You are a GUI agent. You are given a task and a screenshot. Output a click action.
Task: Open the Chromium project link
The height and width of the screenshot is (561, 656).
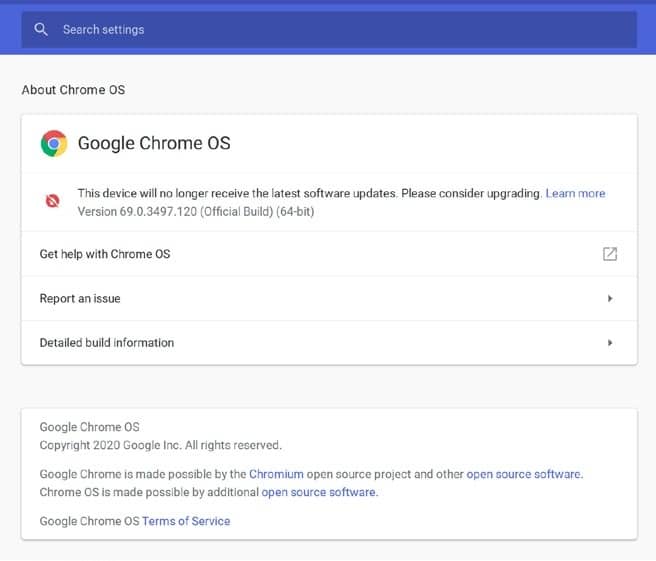[276, 474]
